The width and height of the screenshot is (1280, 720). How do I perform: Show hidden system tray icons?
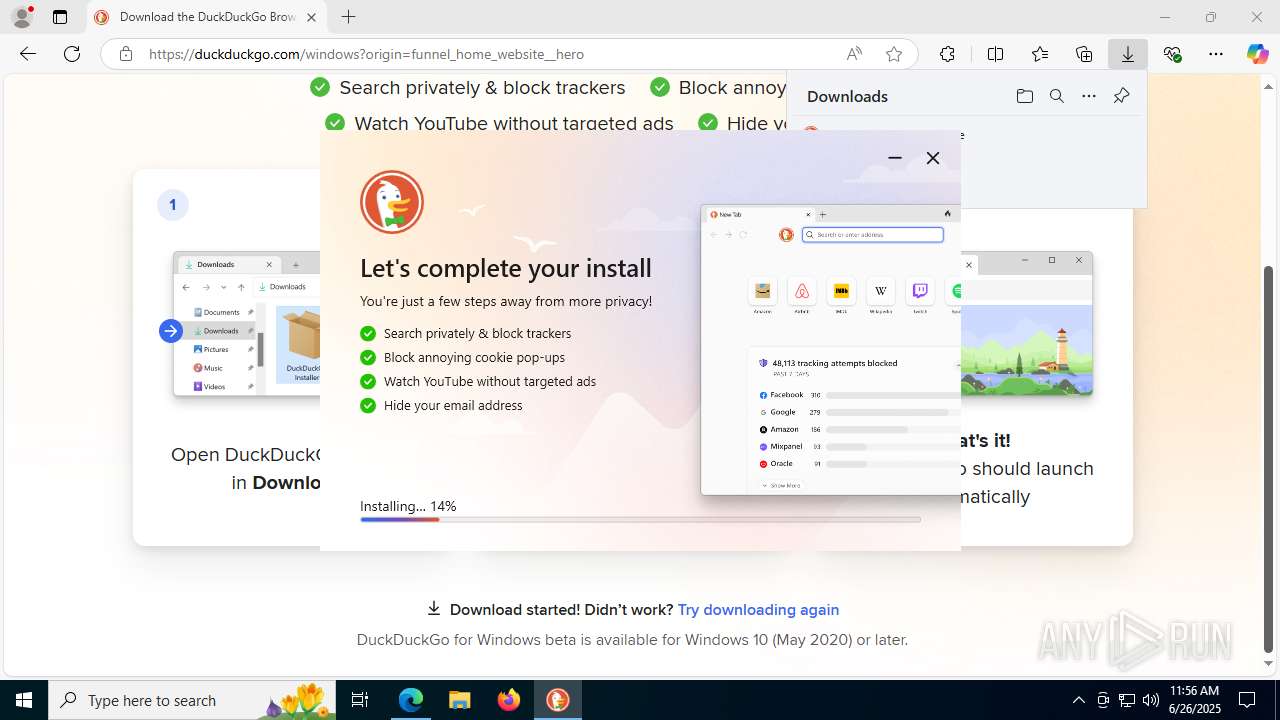pyautogui.click(x=1078, y=700)
